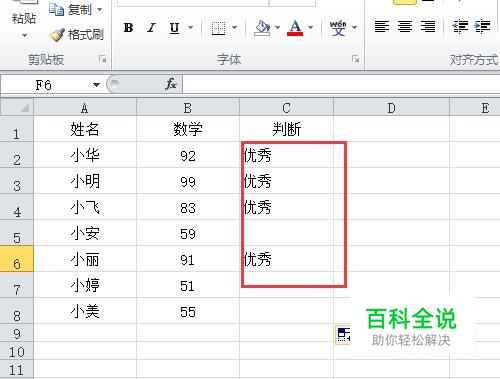Center align text
This screenshot has height=379, width=500.
tap(405, 26)
